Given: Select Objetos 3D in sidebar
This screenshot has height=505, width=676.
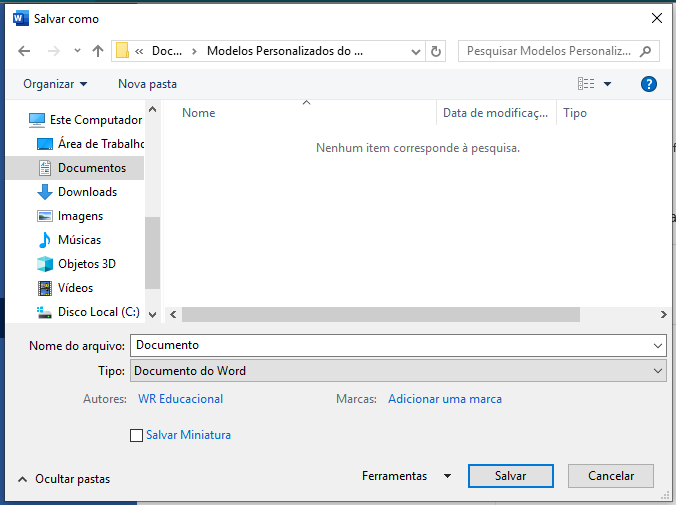Looking at the screenshot, I should 86,264.
